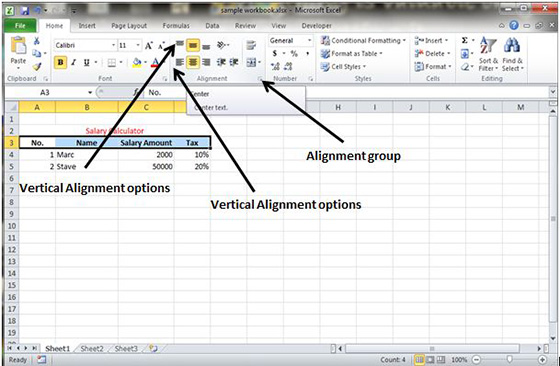This screenshot has height=366, width=560.
Task: Toggle Italic formatting
Action: tap(74, 63)
